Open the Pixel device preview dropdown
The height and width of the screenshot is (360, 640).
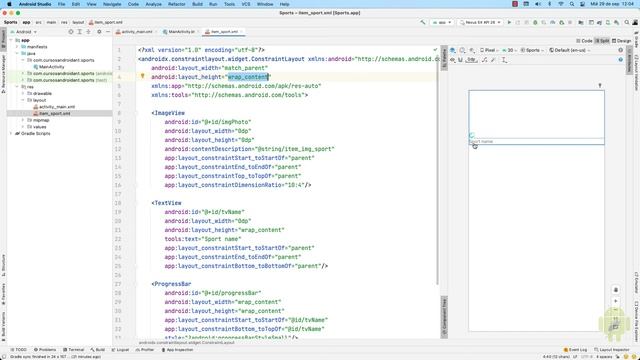[x=489, y=50]
